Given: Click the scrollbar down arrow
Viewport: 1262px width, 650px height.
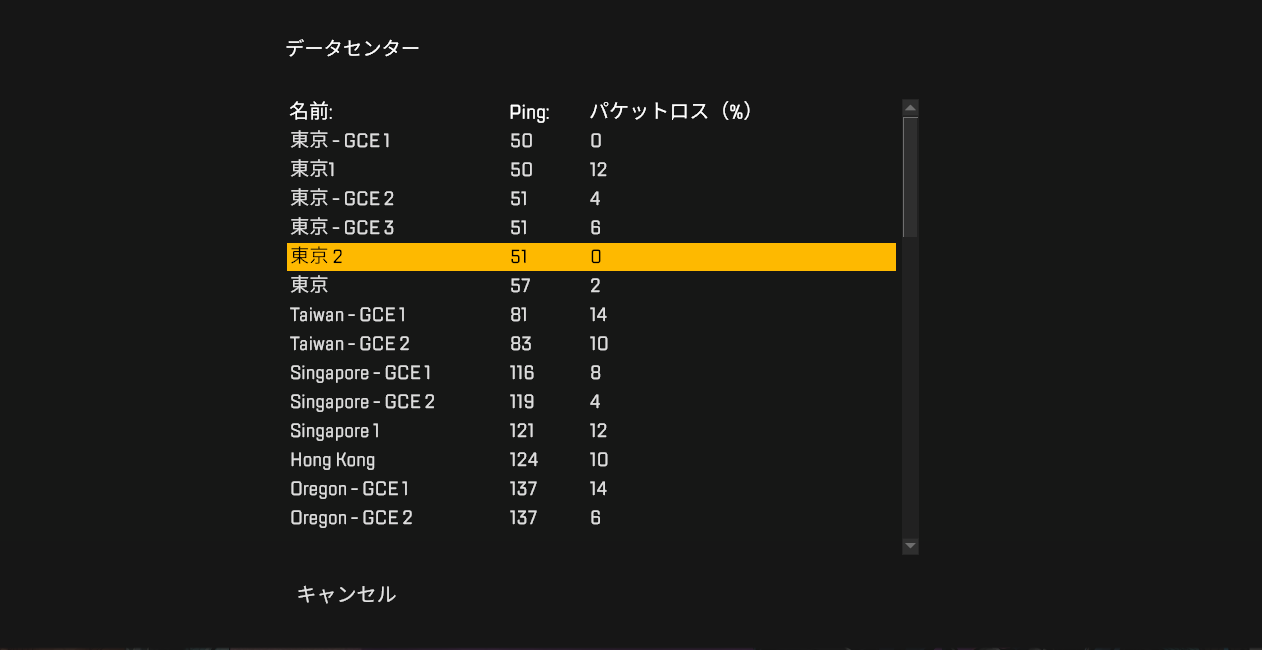Looking at the screenshot, I should click(909, 544).
